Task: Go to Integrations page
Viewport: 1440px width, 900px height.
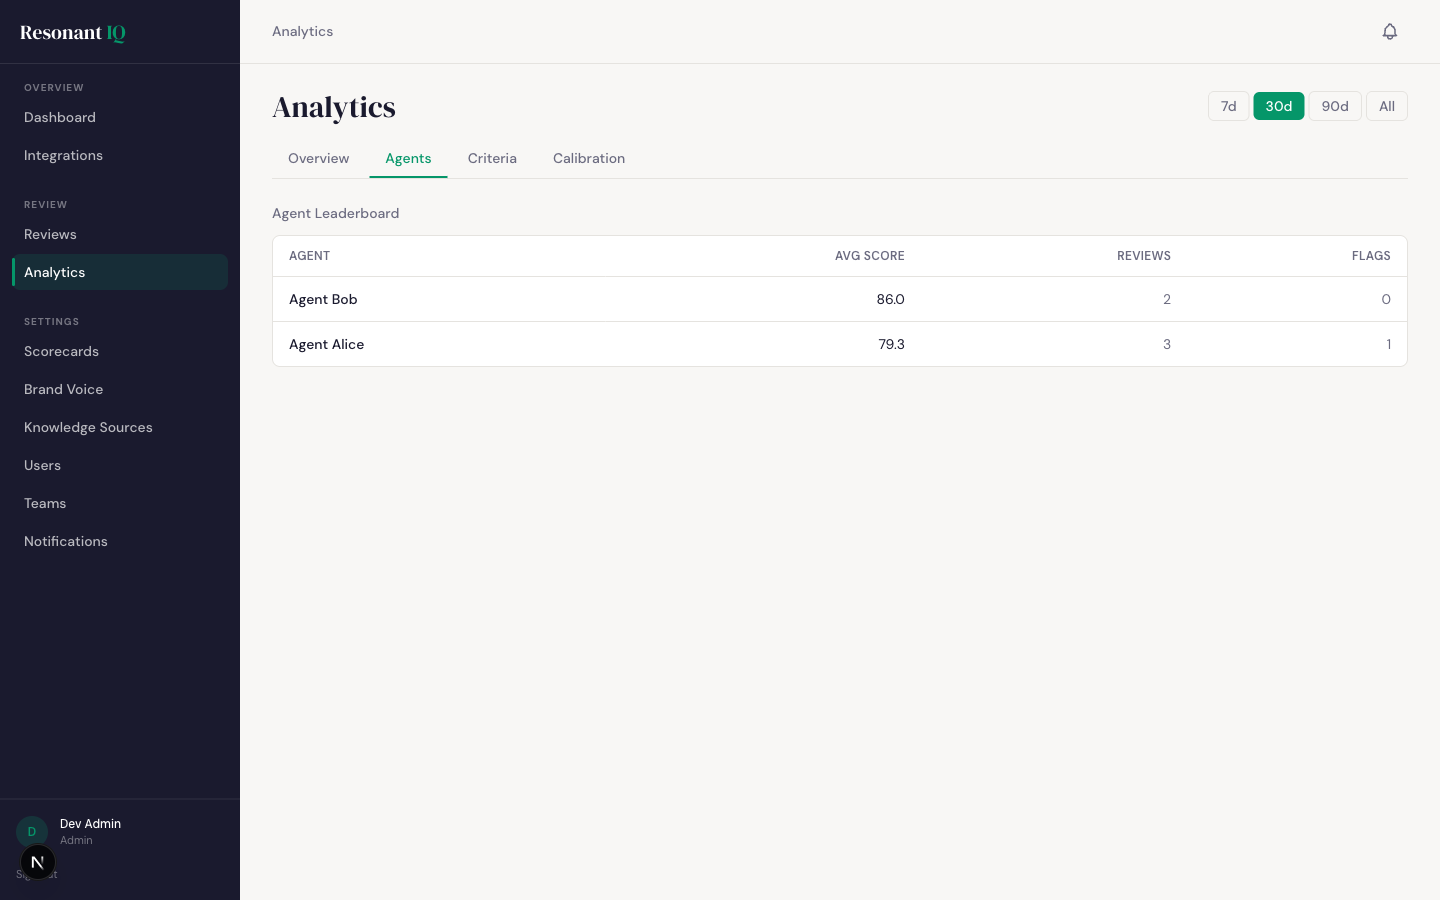Action: tap(63, 155)
